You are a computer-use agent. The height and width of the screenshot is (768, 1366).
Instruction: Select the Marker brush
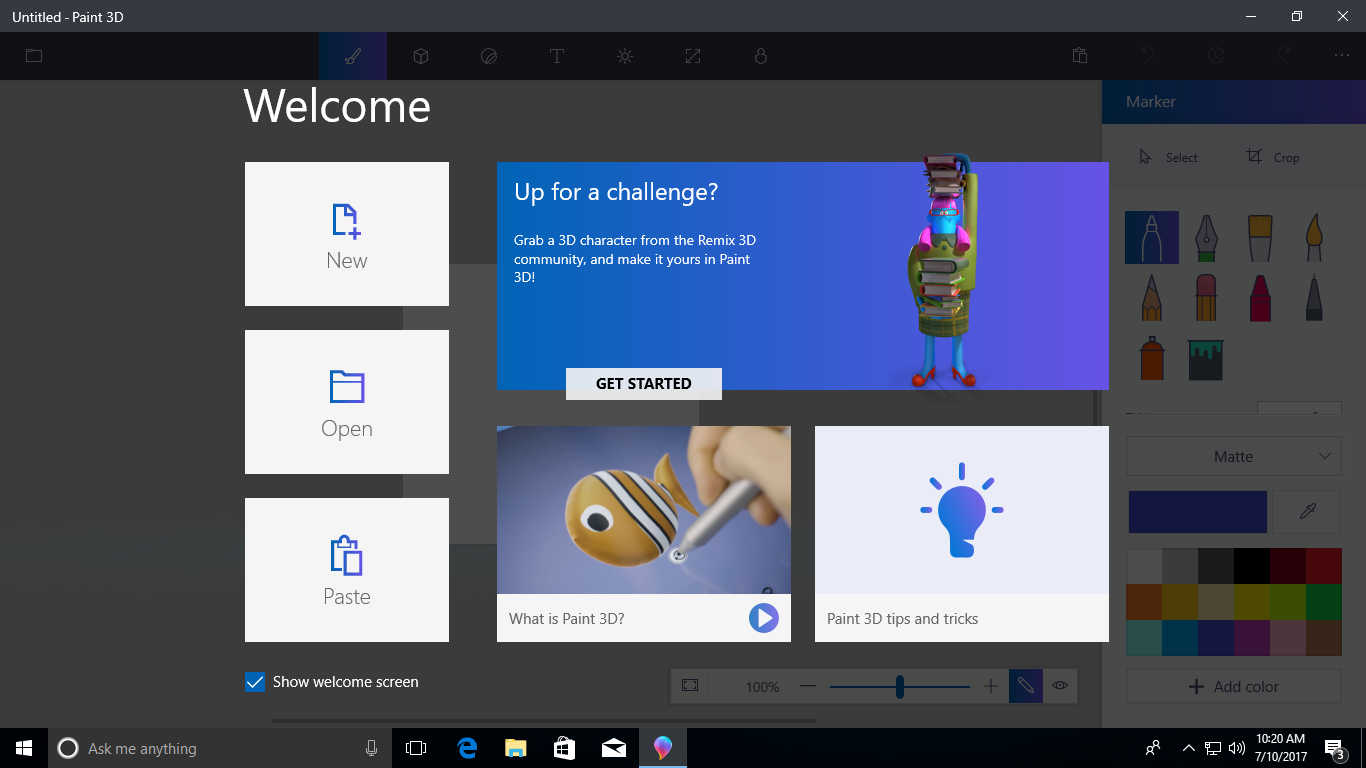tap(1152, 237)
